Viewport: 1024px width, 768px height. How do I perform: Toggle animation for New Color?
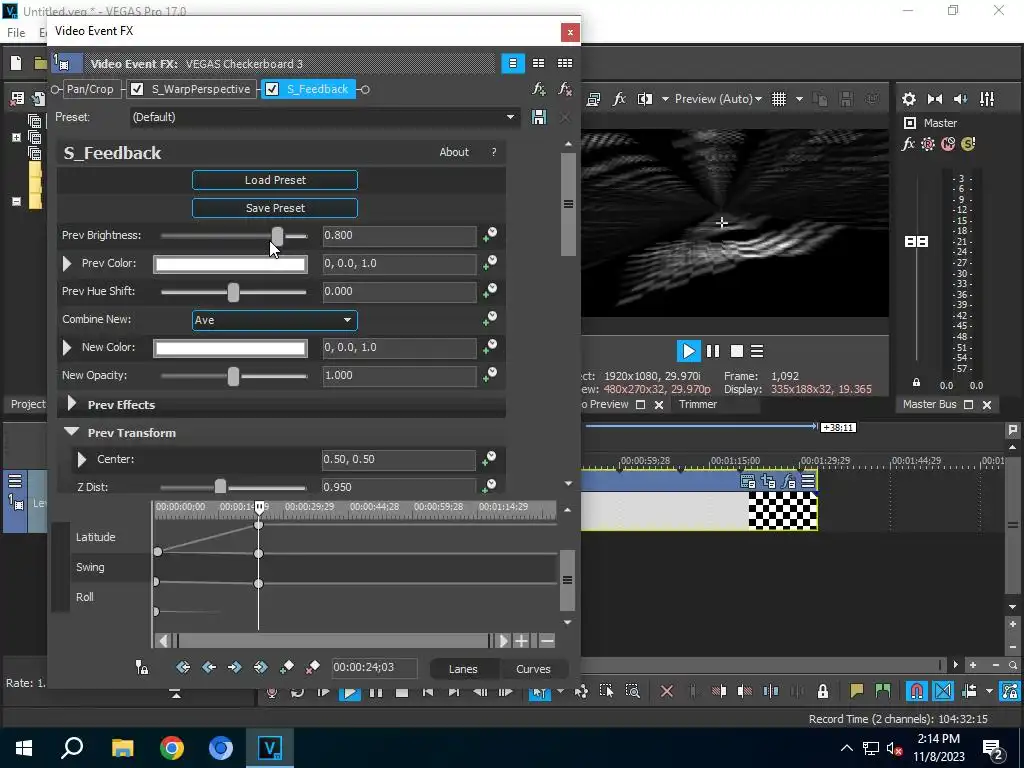pyautogui.click(x=490, y=347)
